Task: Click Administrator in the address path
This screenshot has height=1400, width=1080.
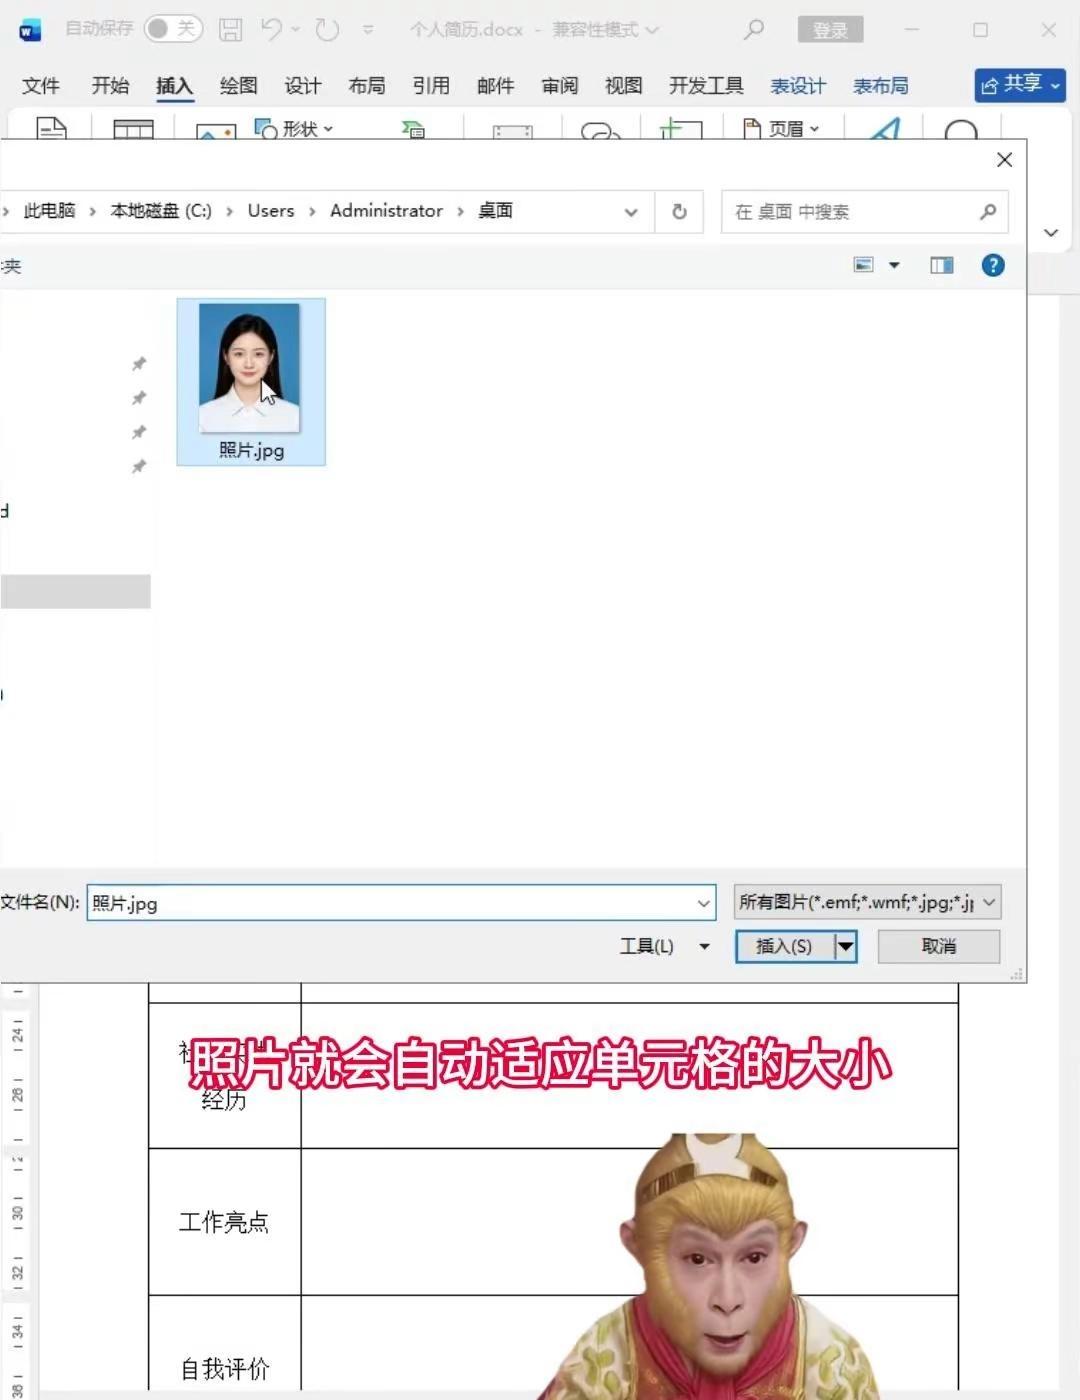Action: pos(386,211)
